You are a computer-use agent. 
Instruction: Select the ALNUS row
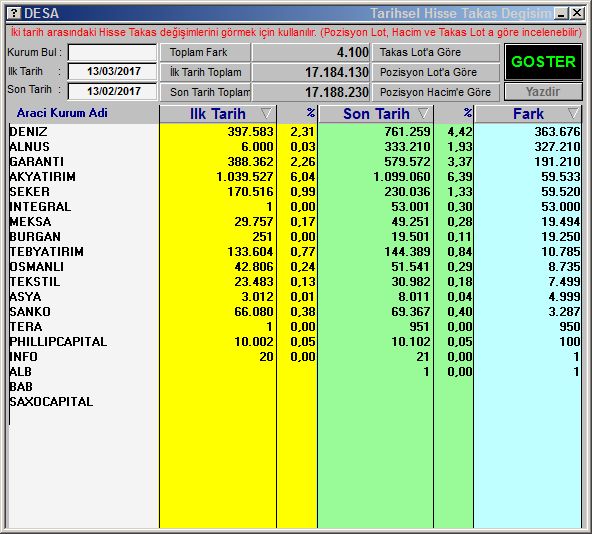point(295,147)
